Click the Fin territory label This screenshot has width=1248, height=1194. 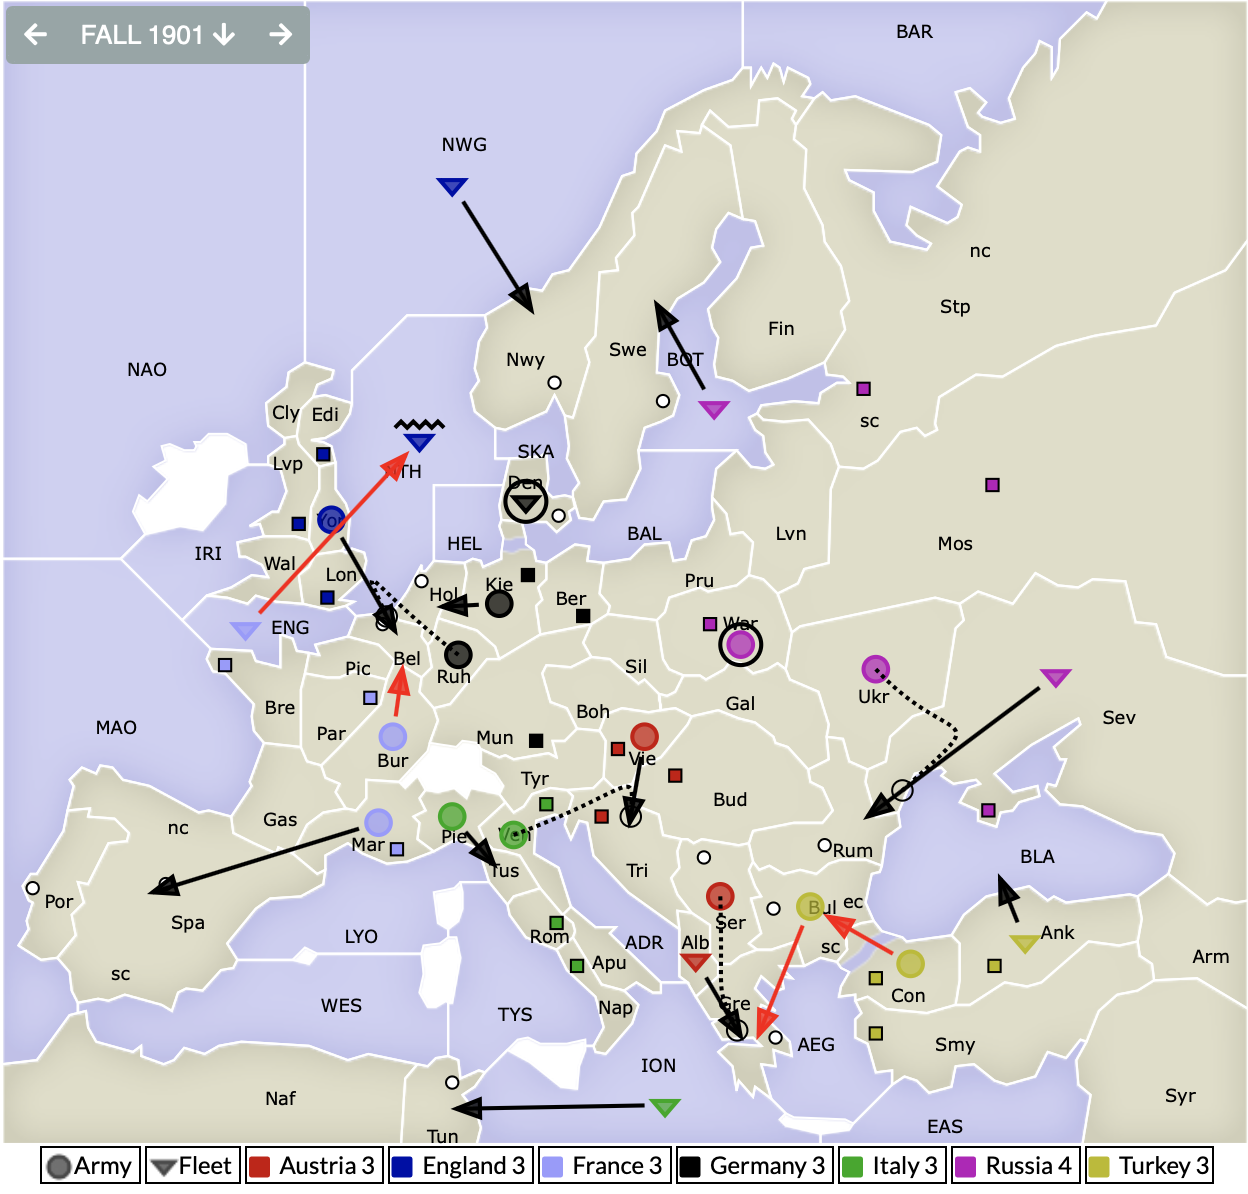tap(781, 329)
